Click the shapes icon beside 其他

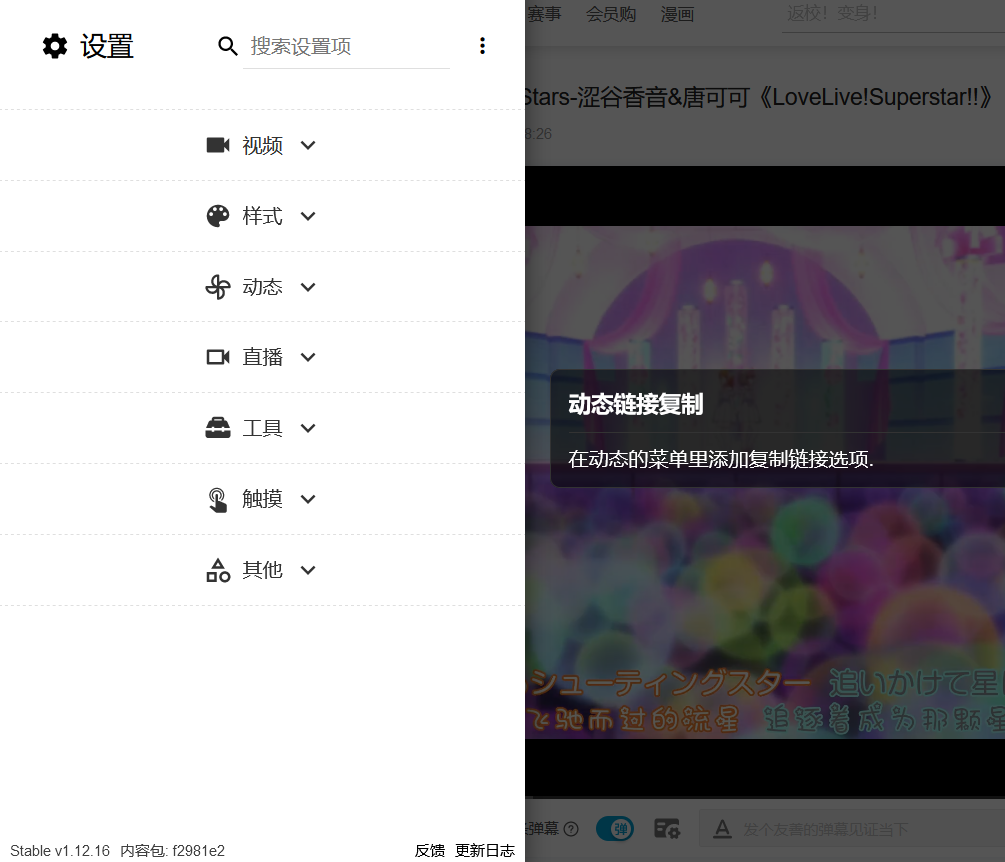click(218, 570)
